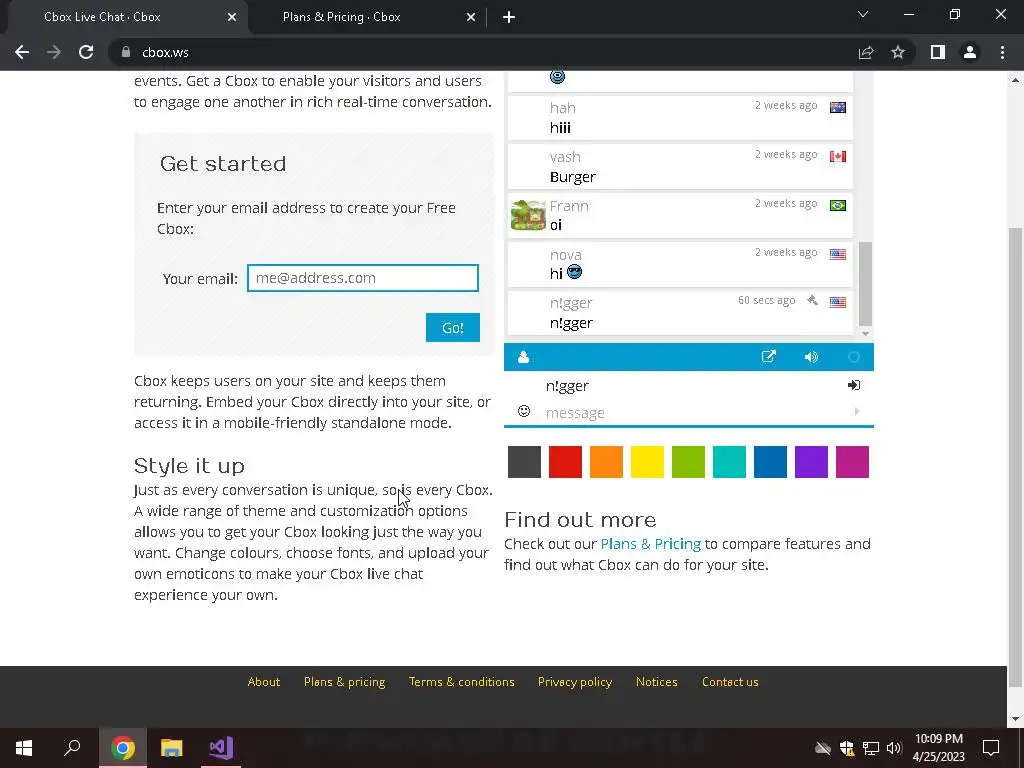Screen dimensions: 1024x768
Task: Choose the orange theme swatch
Action: [x=606, y=462]
